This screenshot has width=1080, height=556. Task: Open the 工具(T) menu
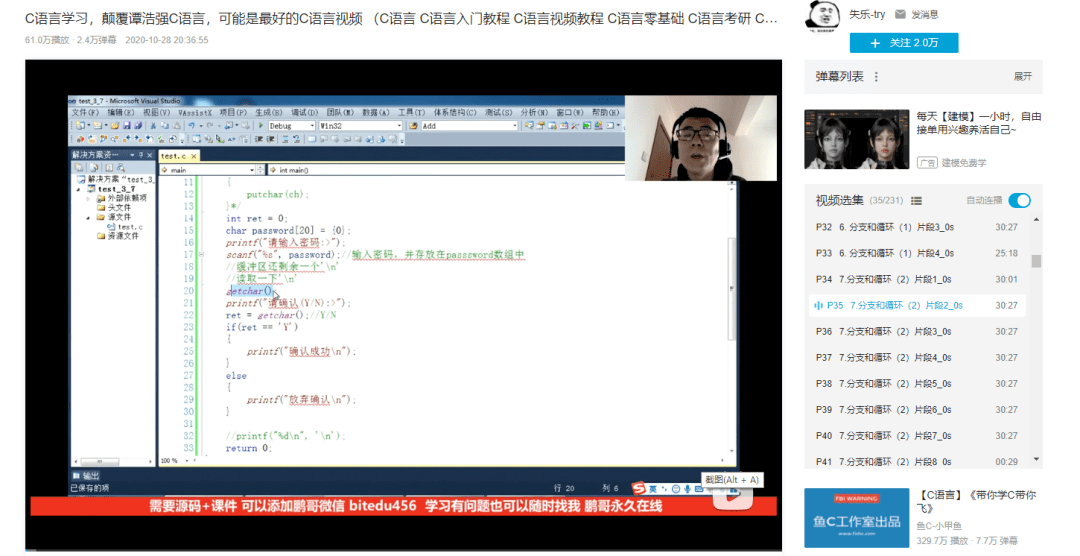[x=411, y=112]
